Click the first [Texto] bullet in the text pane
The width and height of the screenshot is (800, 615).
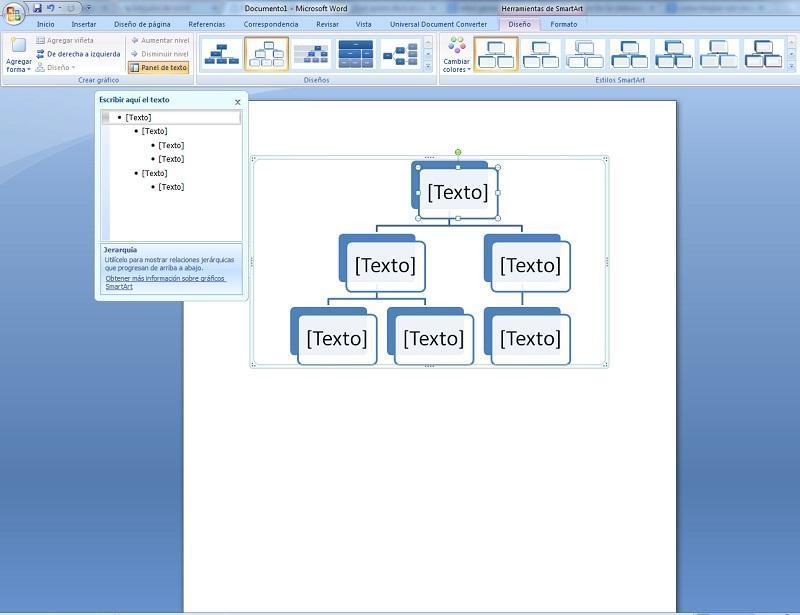(138, 118)
